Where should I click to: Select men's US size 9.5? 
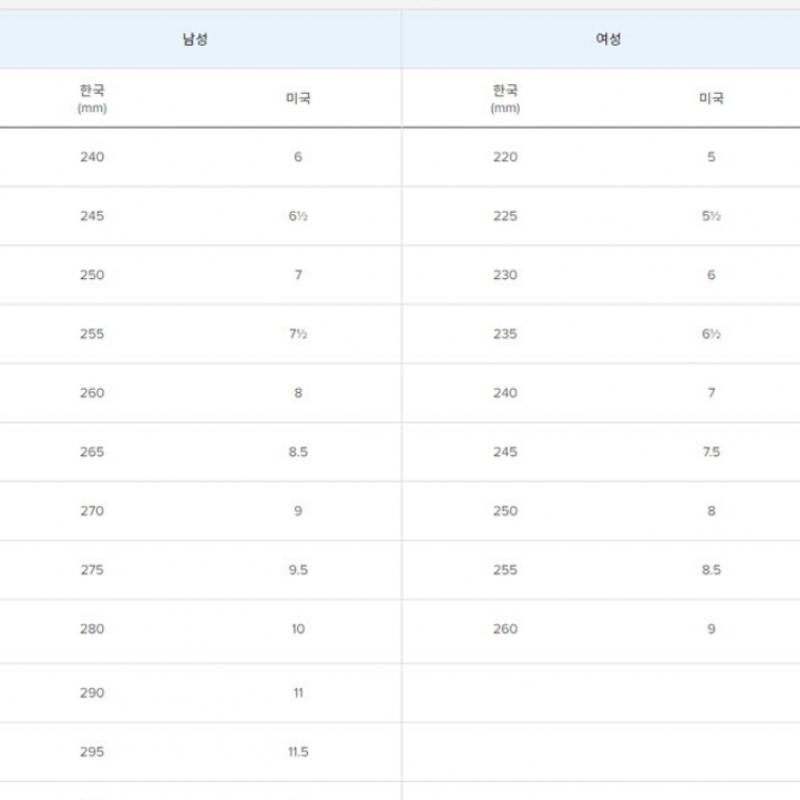pos(298,570)
